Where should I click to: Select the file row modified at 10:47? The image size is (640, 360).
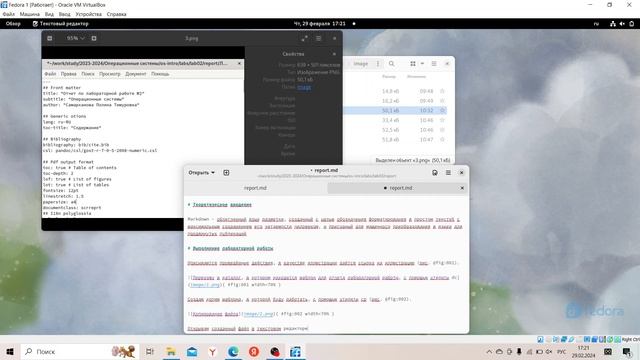pos(396,140)
